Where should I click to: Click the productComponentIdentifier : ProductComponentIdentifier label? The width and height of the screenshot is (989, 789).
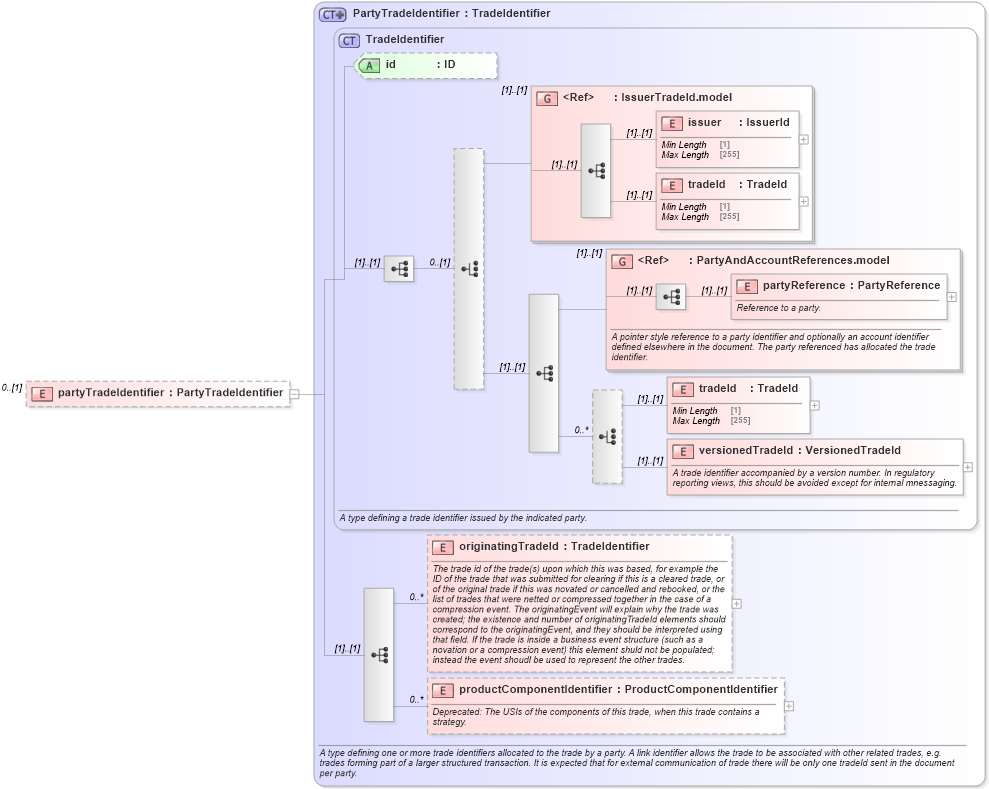[x=618, y=689]
